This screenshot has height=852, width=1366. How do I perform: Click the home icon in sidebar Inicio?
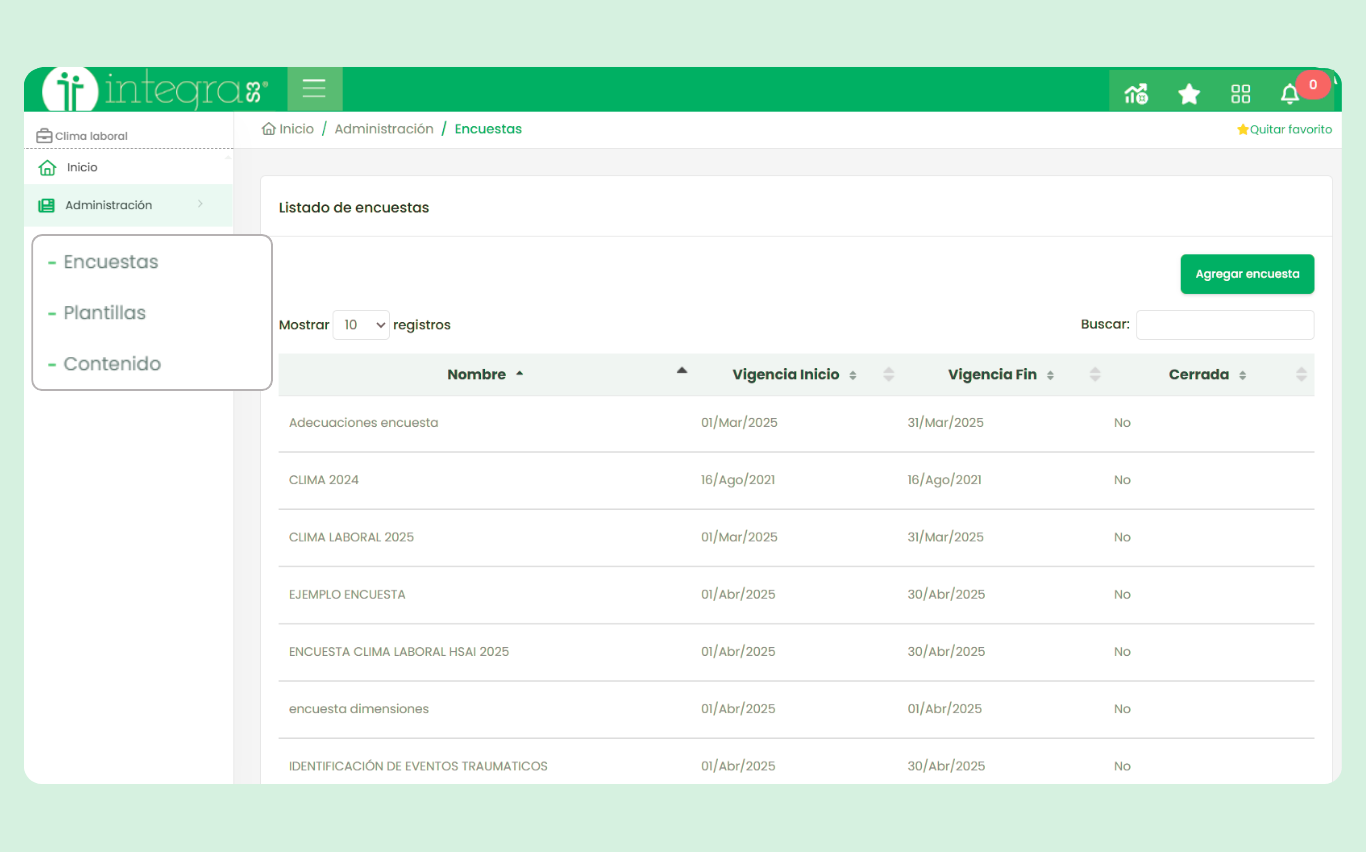click(x=47, y=168)
